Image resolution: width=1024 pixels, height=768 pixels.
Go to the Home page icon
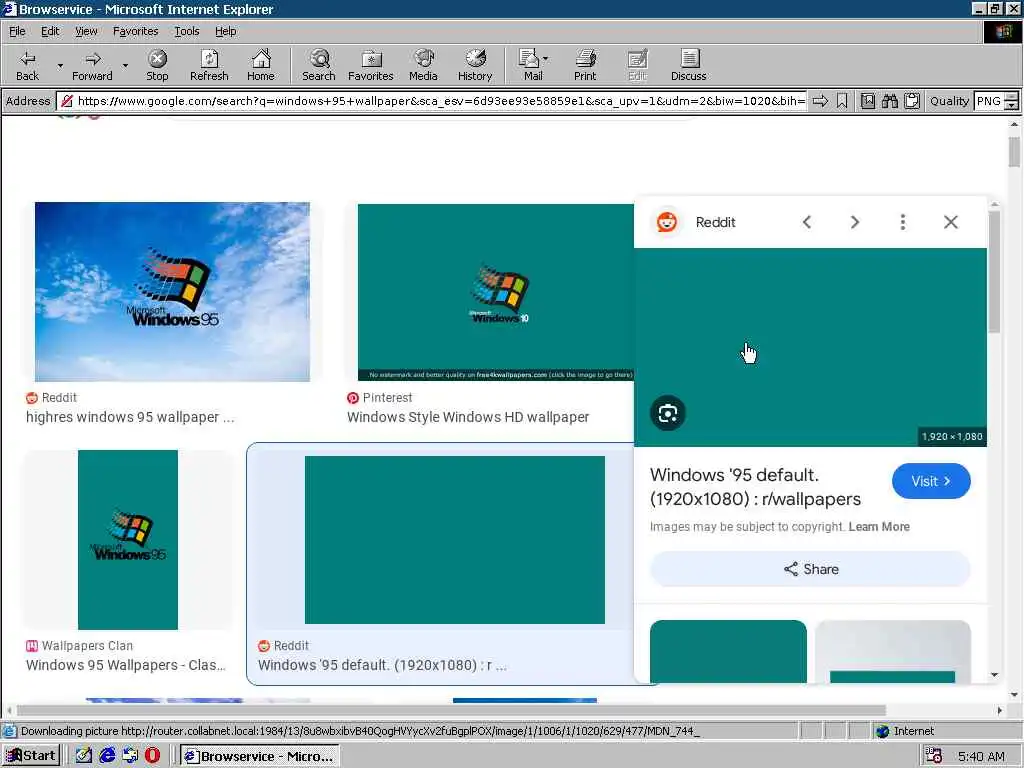pos(261,65)
